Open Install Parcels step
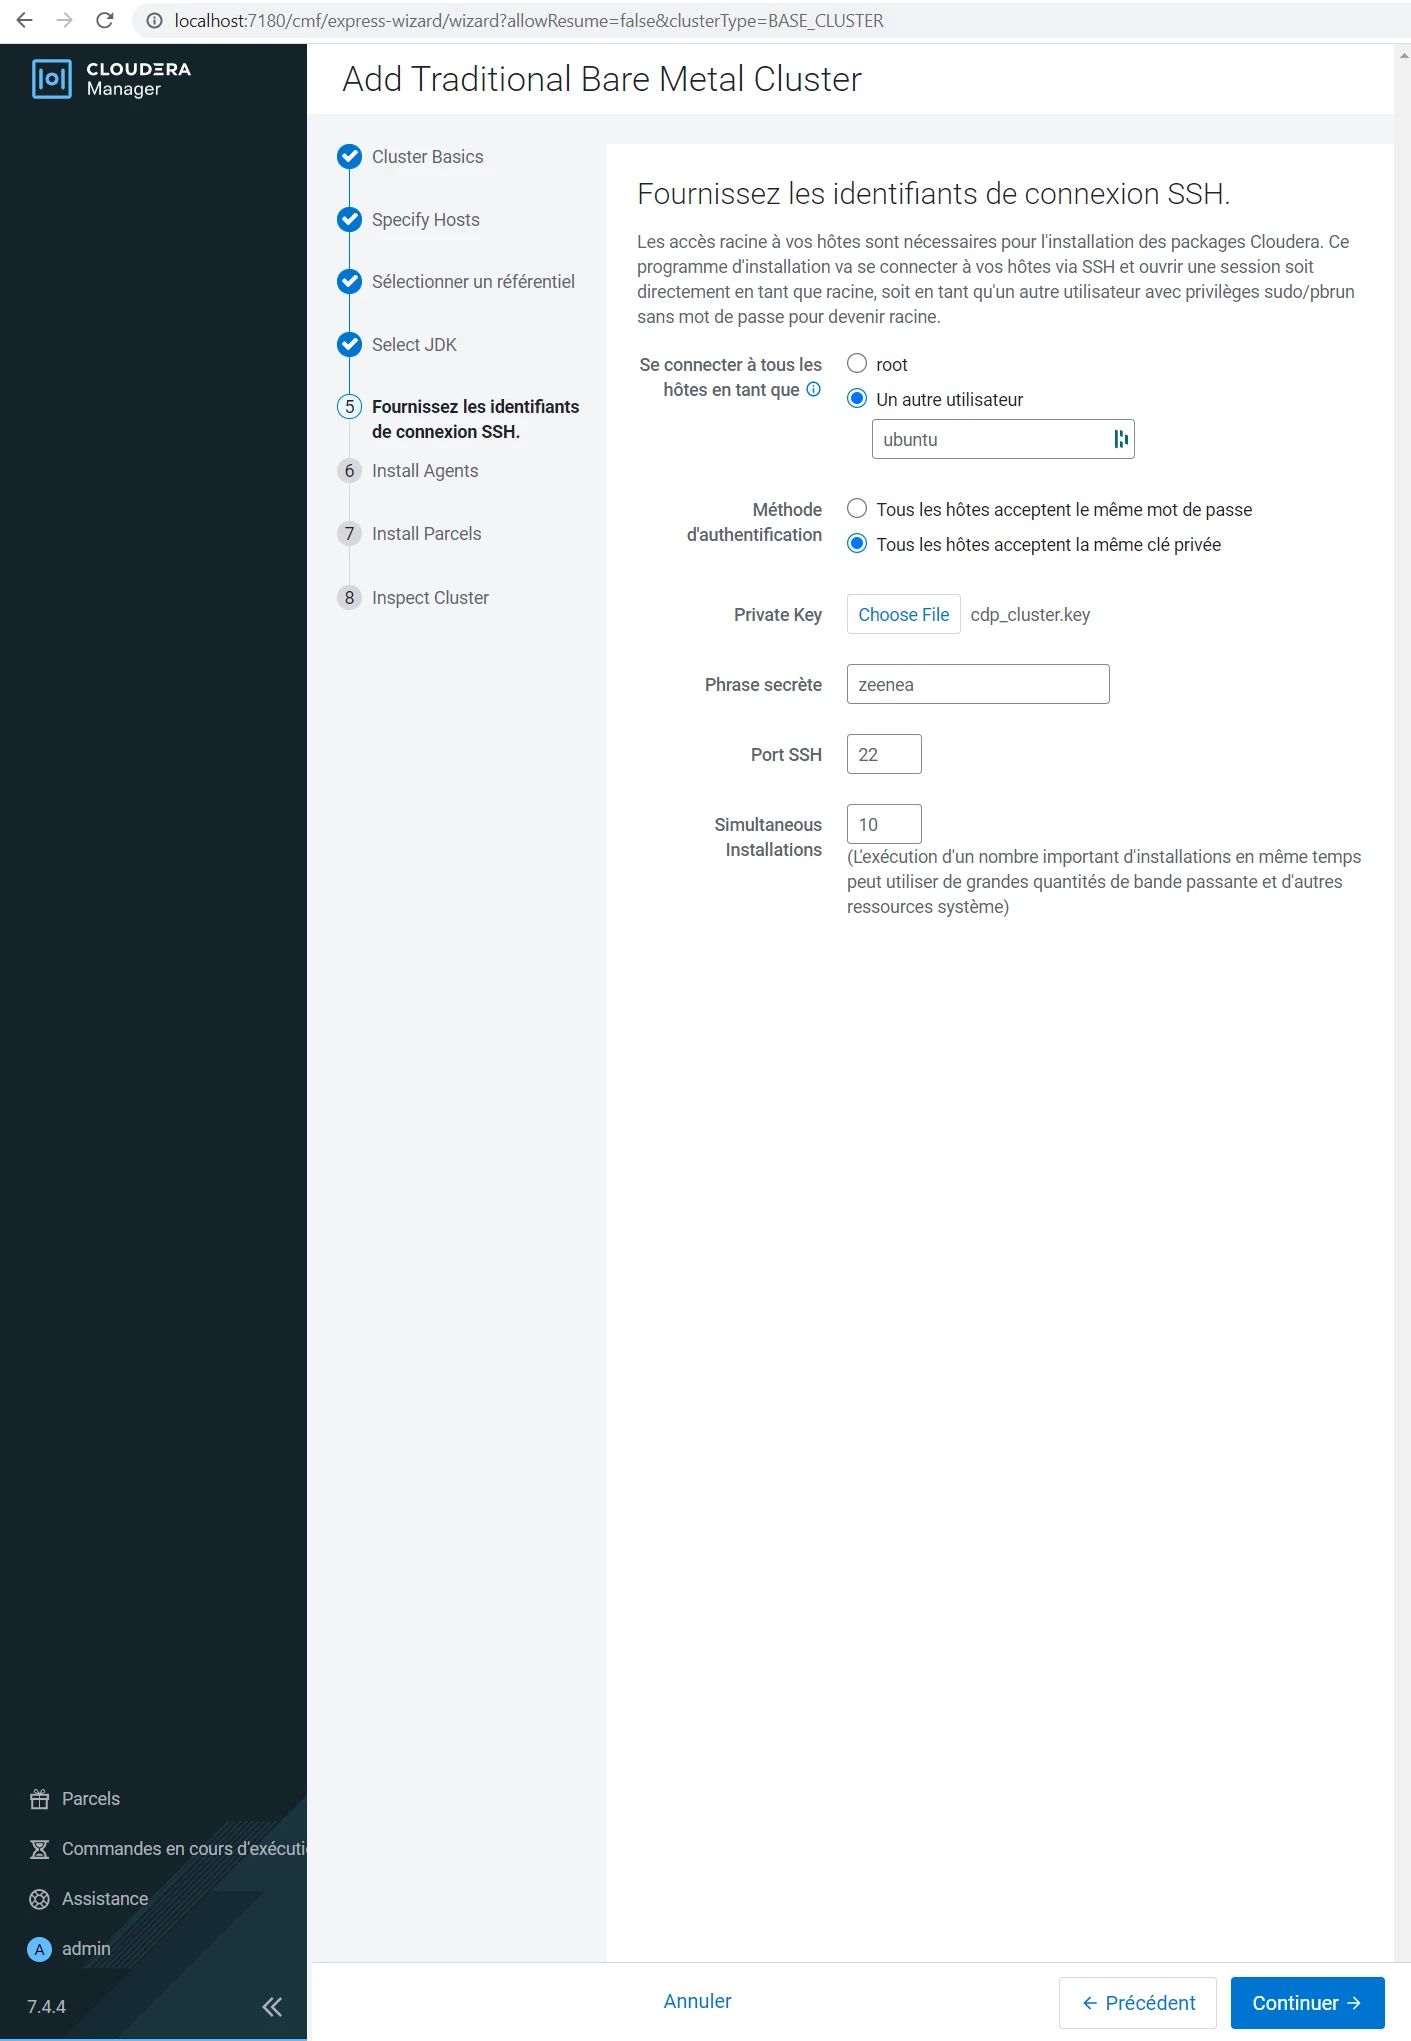The image size is (1411, 2041). pos(426,534)
